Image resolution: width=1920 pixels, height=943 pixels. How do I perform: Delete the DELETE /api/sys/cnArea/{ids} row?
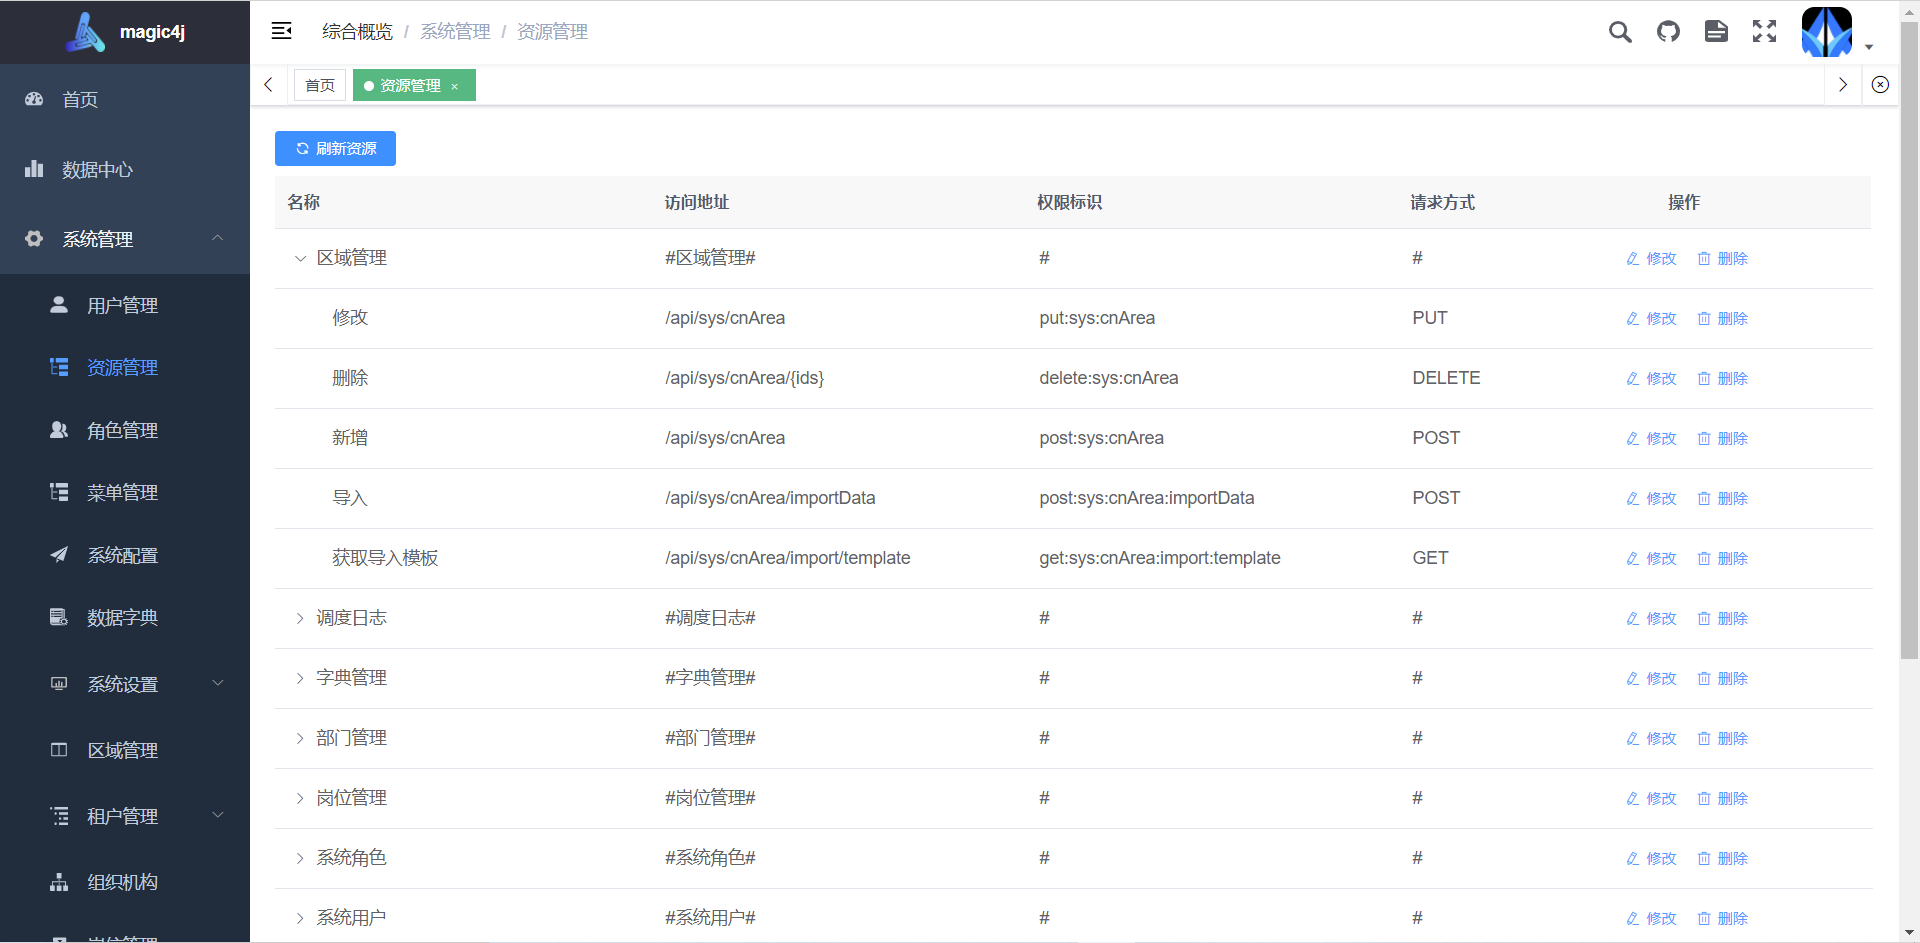click(1722, 378)
